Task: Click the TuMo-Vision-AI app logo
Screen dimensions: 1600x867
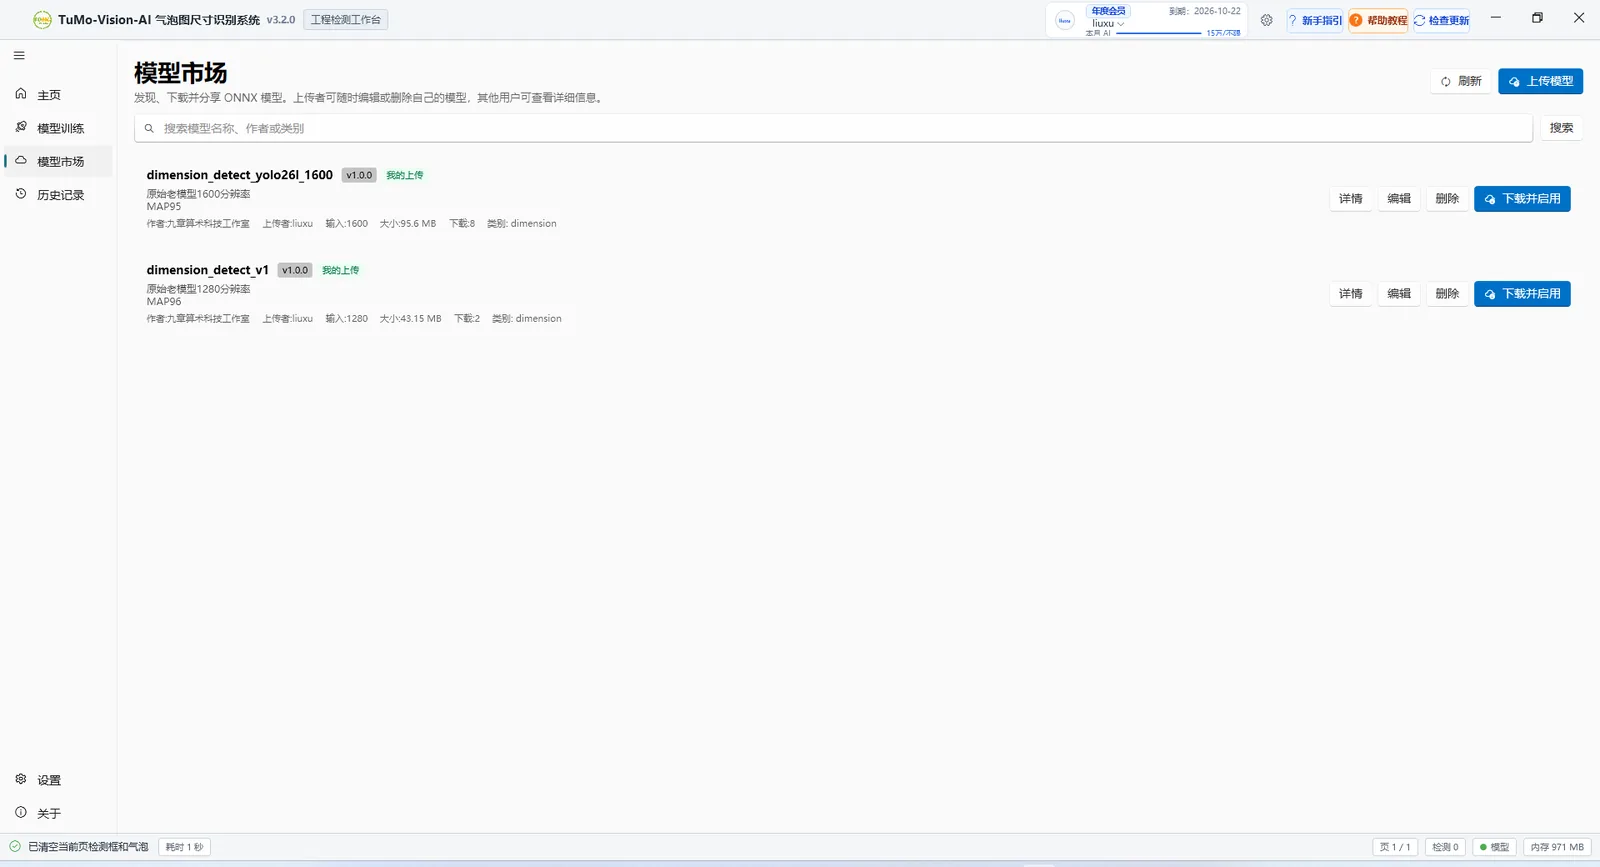Action: point(42,20)
